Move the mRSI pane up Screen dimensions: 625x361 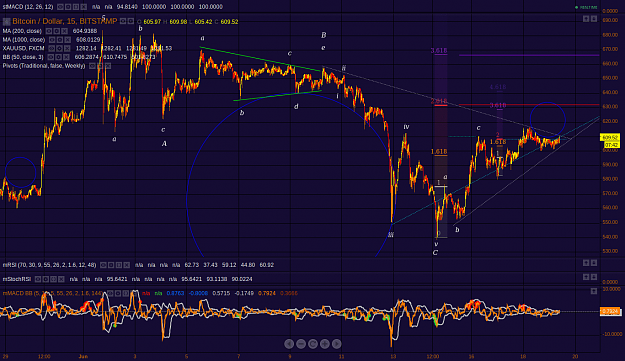click(586, 263)
